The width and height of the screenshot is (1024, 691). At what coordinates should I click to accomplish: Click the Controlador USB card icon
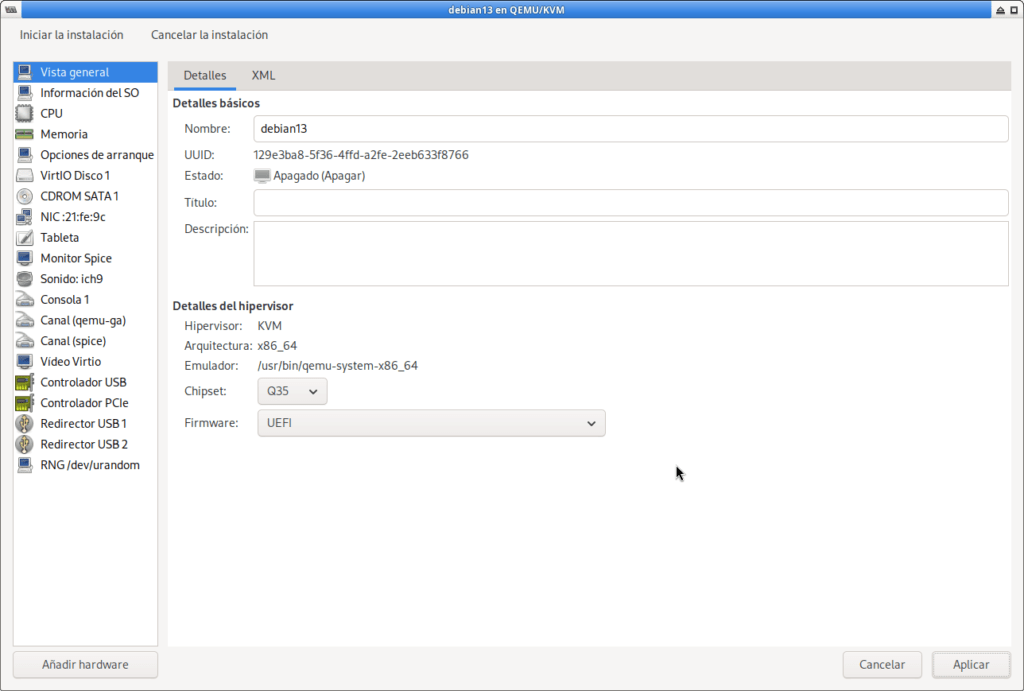tap(24, 382)
